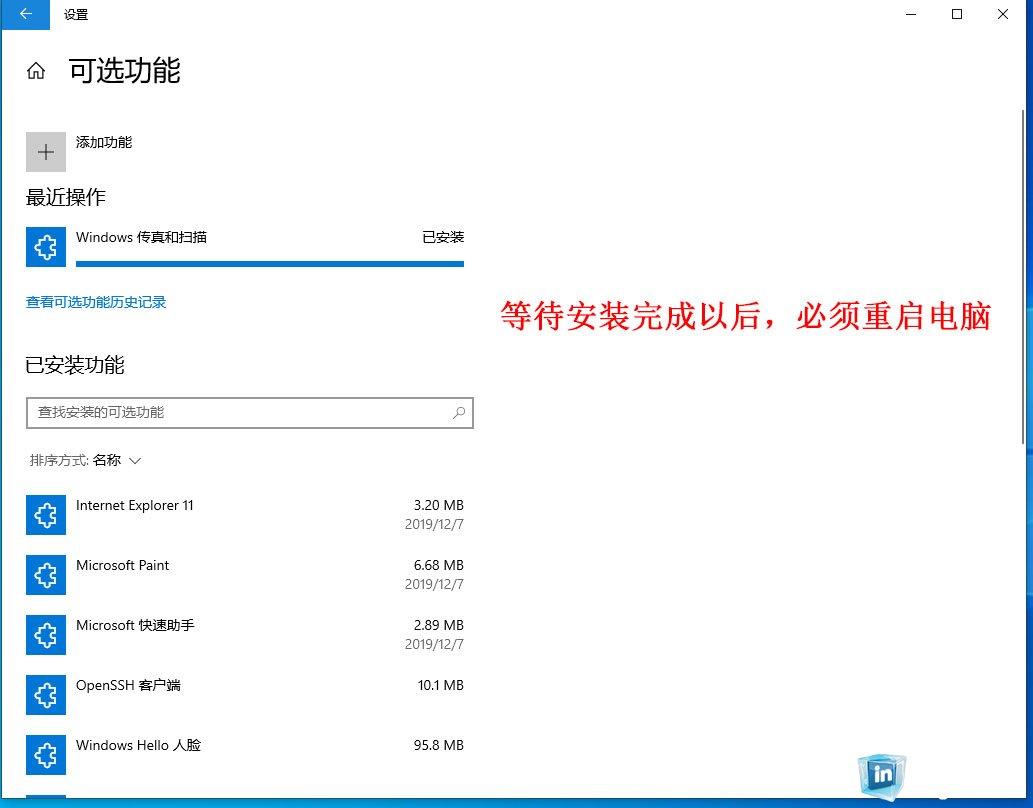Viewport: 1033px width, 808px height.
Task: Click the 添加功能 label
Action: pos(104,142)
